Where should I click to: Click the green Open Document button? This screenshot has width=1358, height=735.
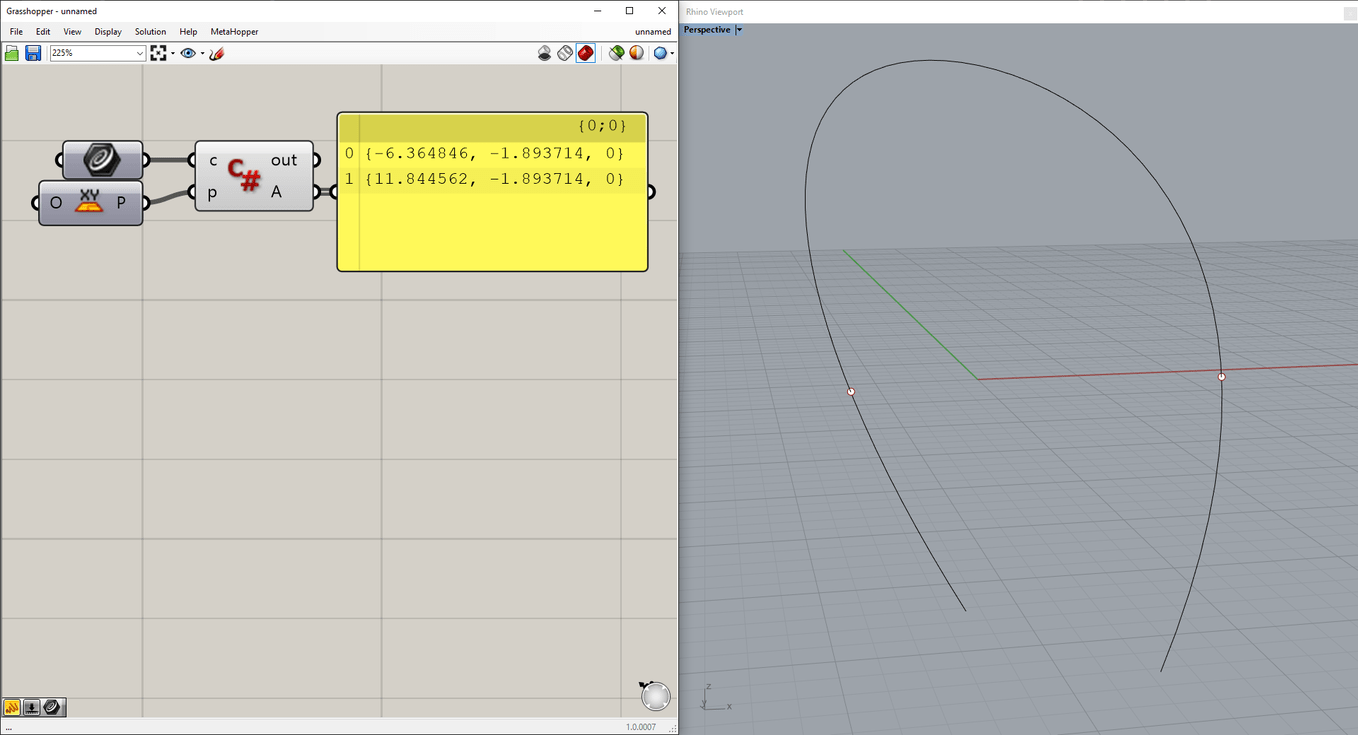pyautogui.click(x=11, y=52)
